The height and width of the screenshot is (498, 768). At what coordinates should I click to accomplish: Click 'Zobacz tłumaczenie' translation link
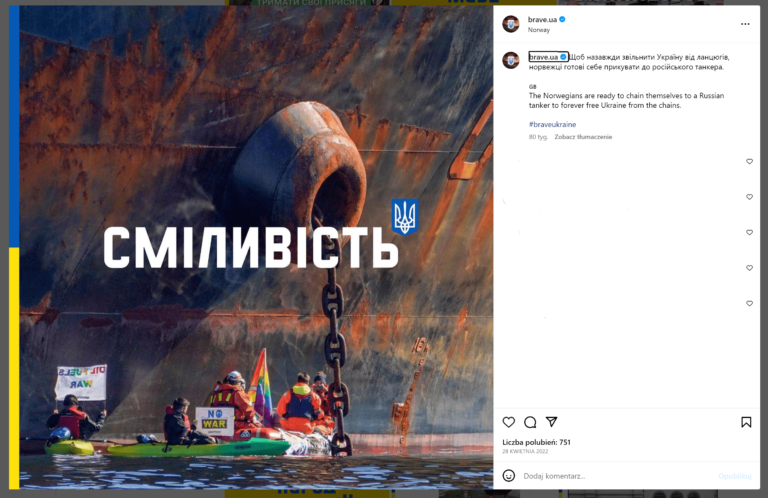[583, 137]
